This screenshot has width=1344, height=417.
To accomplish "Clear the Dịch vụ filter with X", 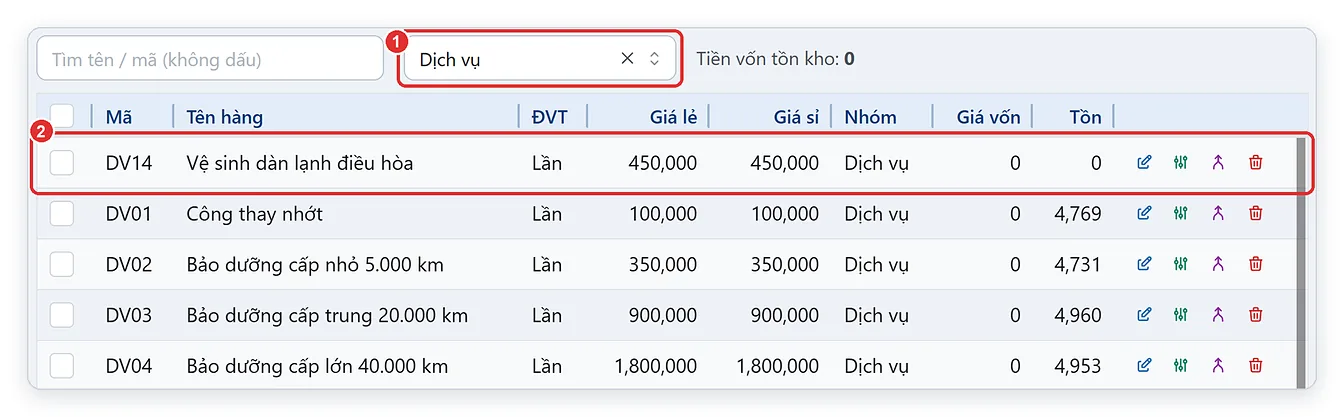I will click(x=627, y=59).
